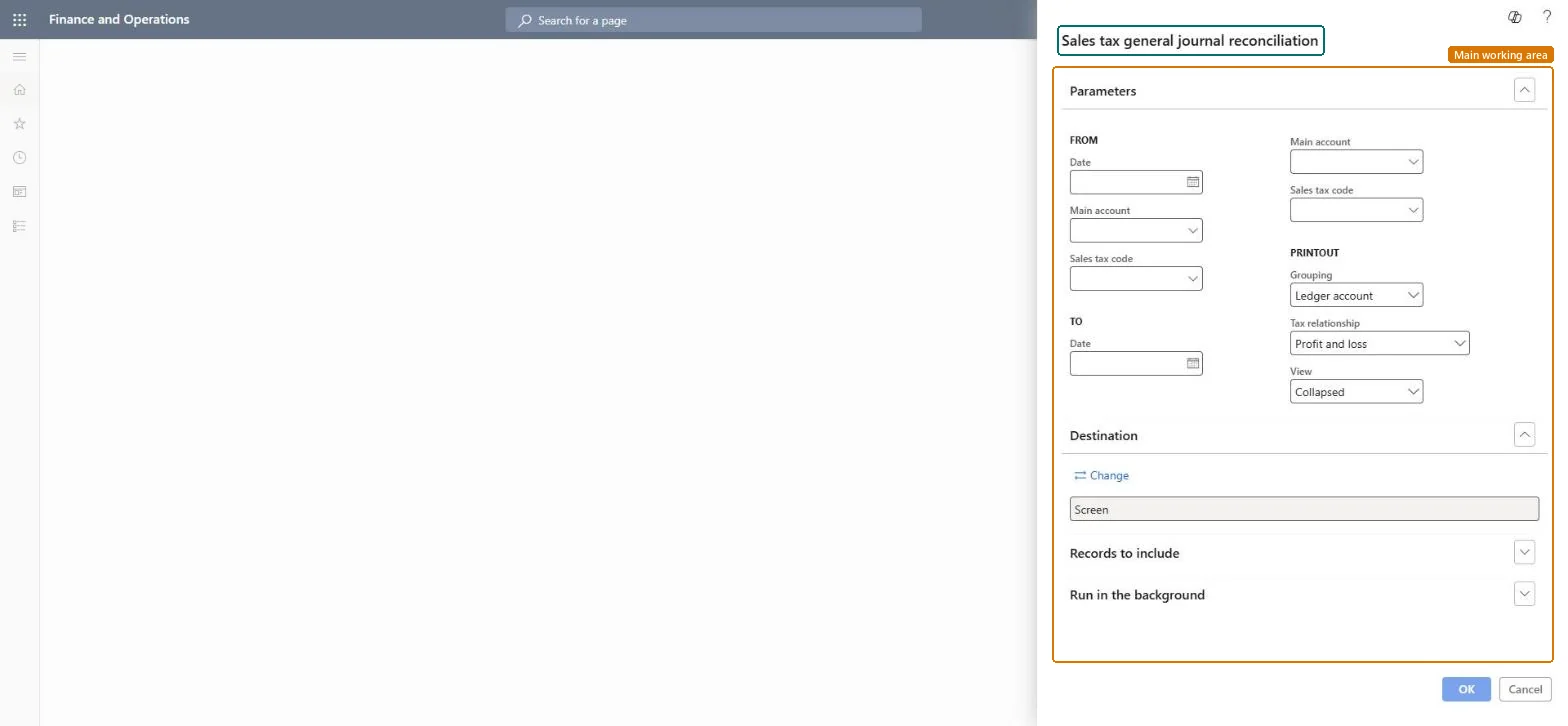Screen dimensions: 1568x726
Task: Click the Cancel button
Action: point(1525,689)
